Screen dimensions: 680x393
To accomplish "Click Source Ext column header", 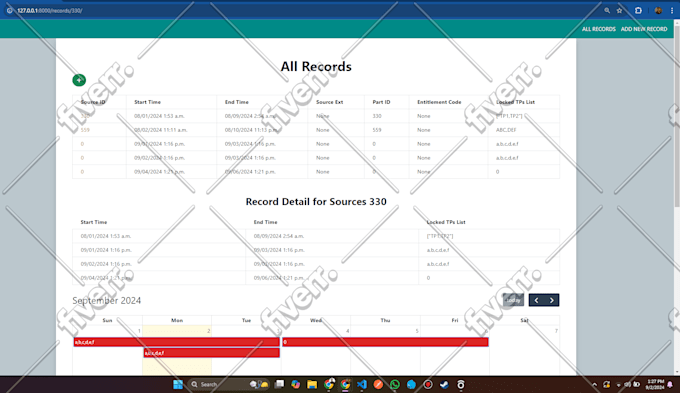I will (330, 102).
